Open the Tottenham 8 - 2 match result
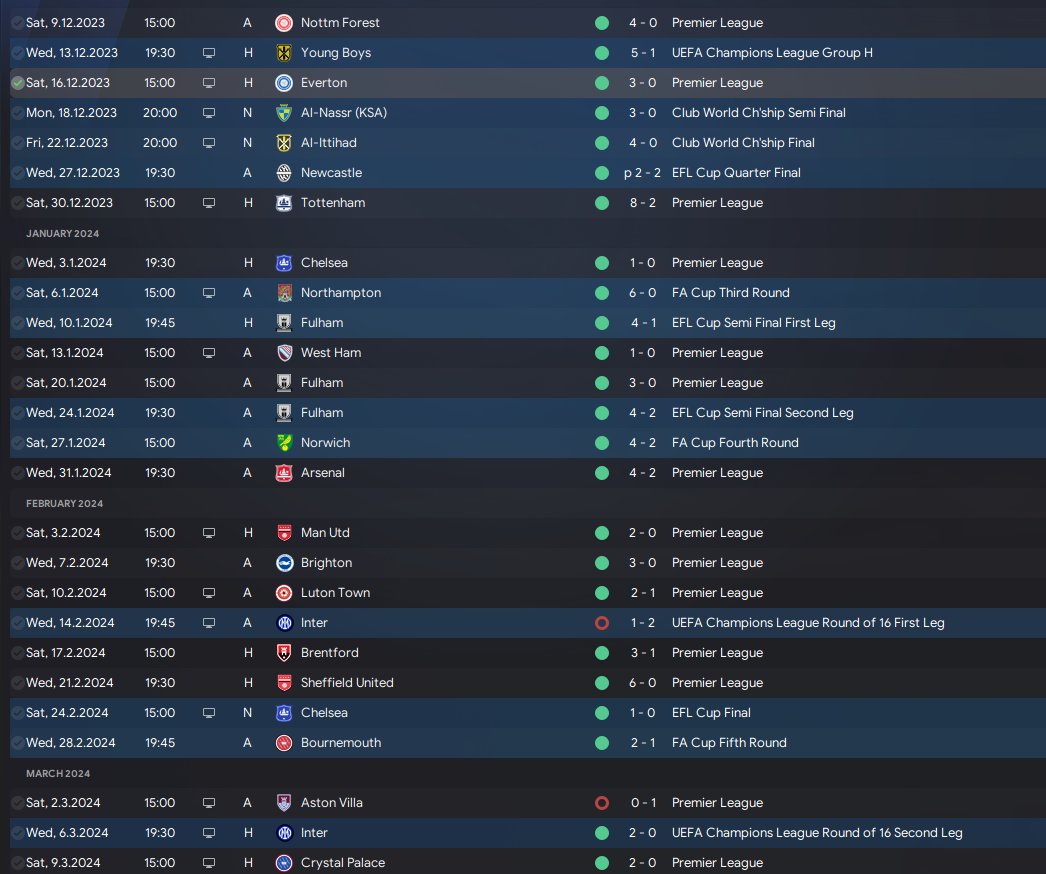This screenshot has width=1046, height=874. pos(642,202)
